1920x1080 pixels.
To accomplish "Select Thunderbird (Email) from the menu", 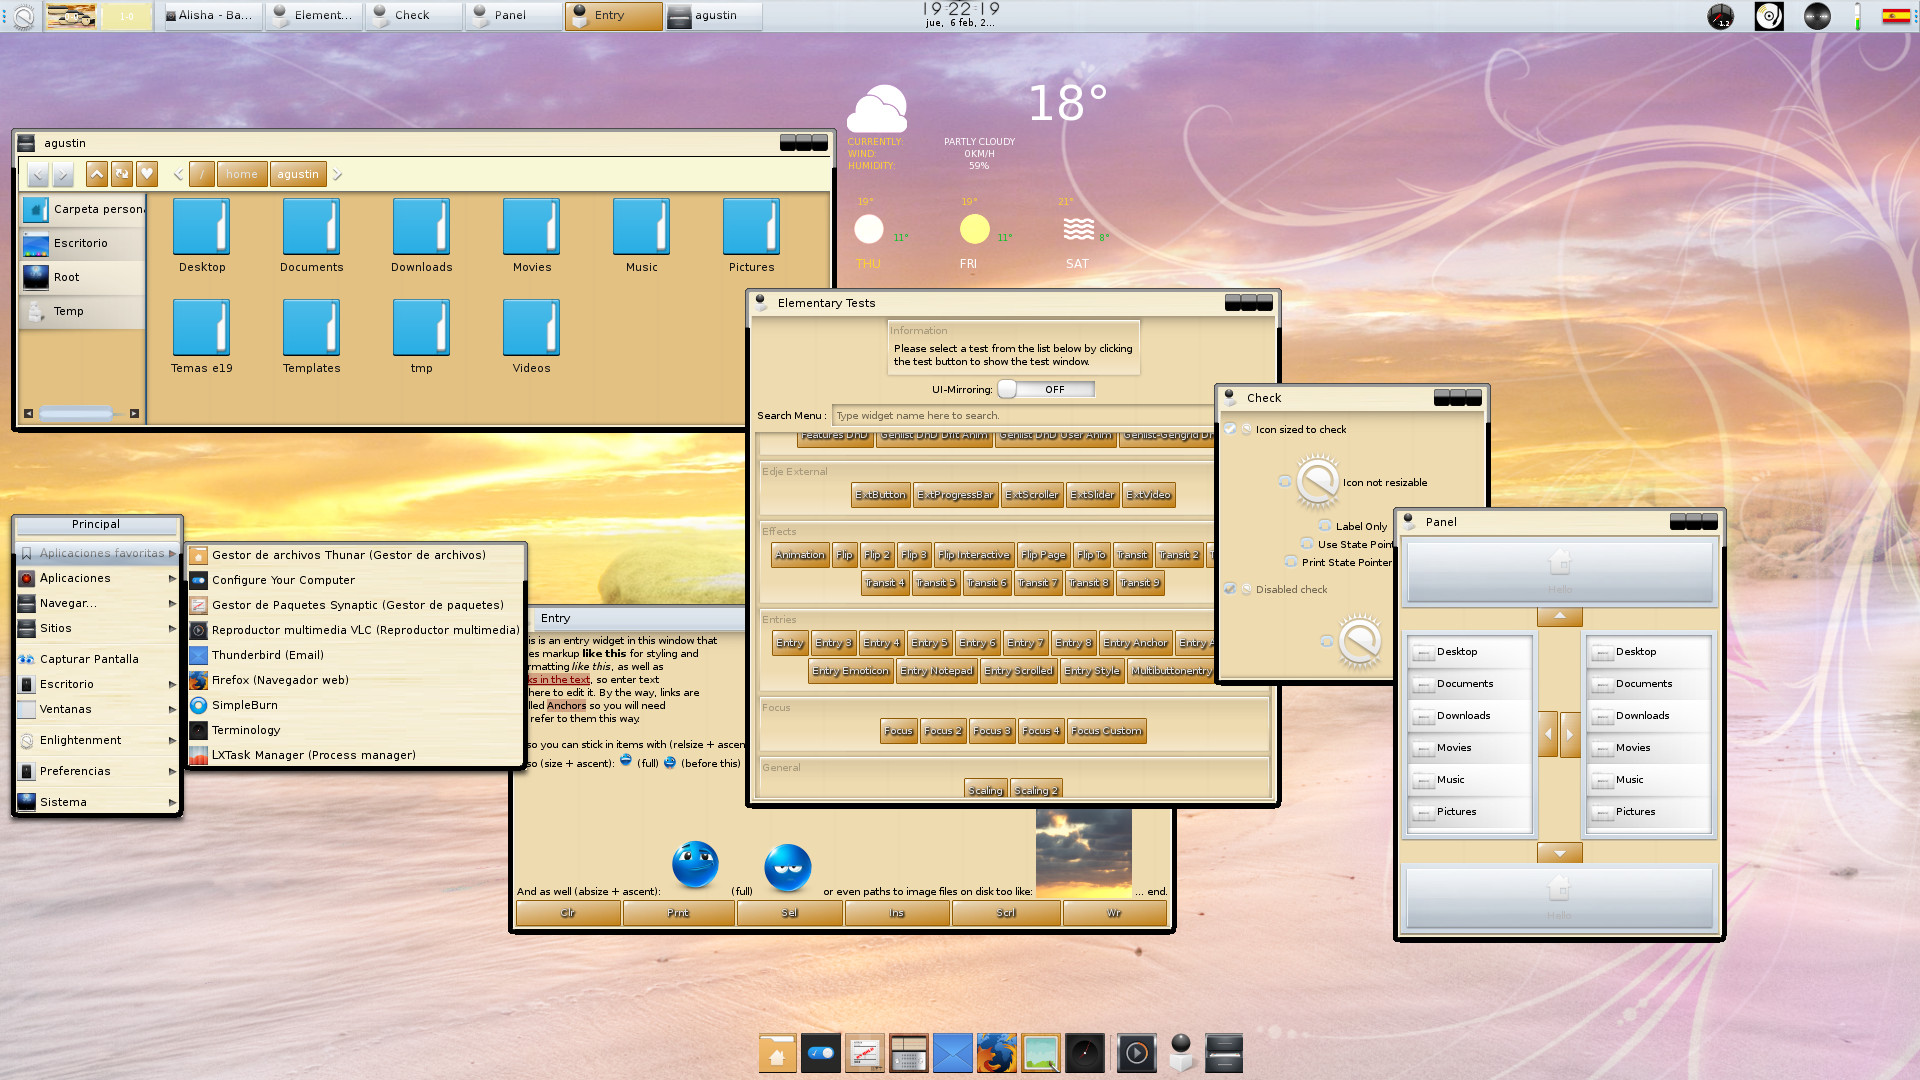I will click(356, 655).
